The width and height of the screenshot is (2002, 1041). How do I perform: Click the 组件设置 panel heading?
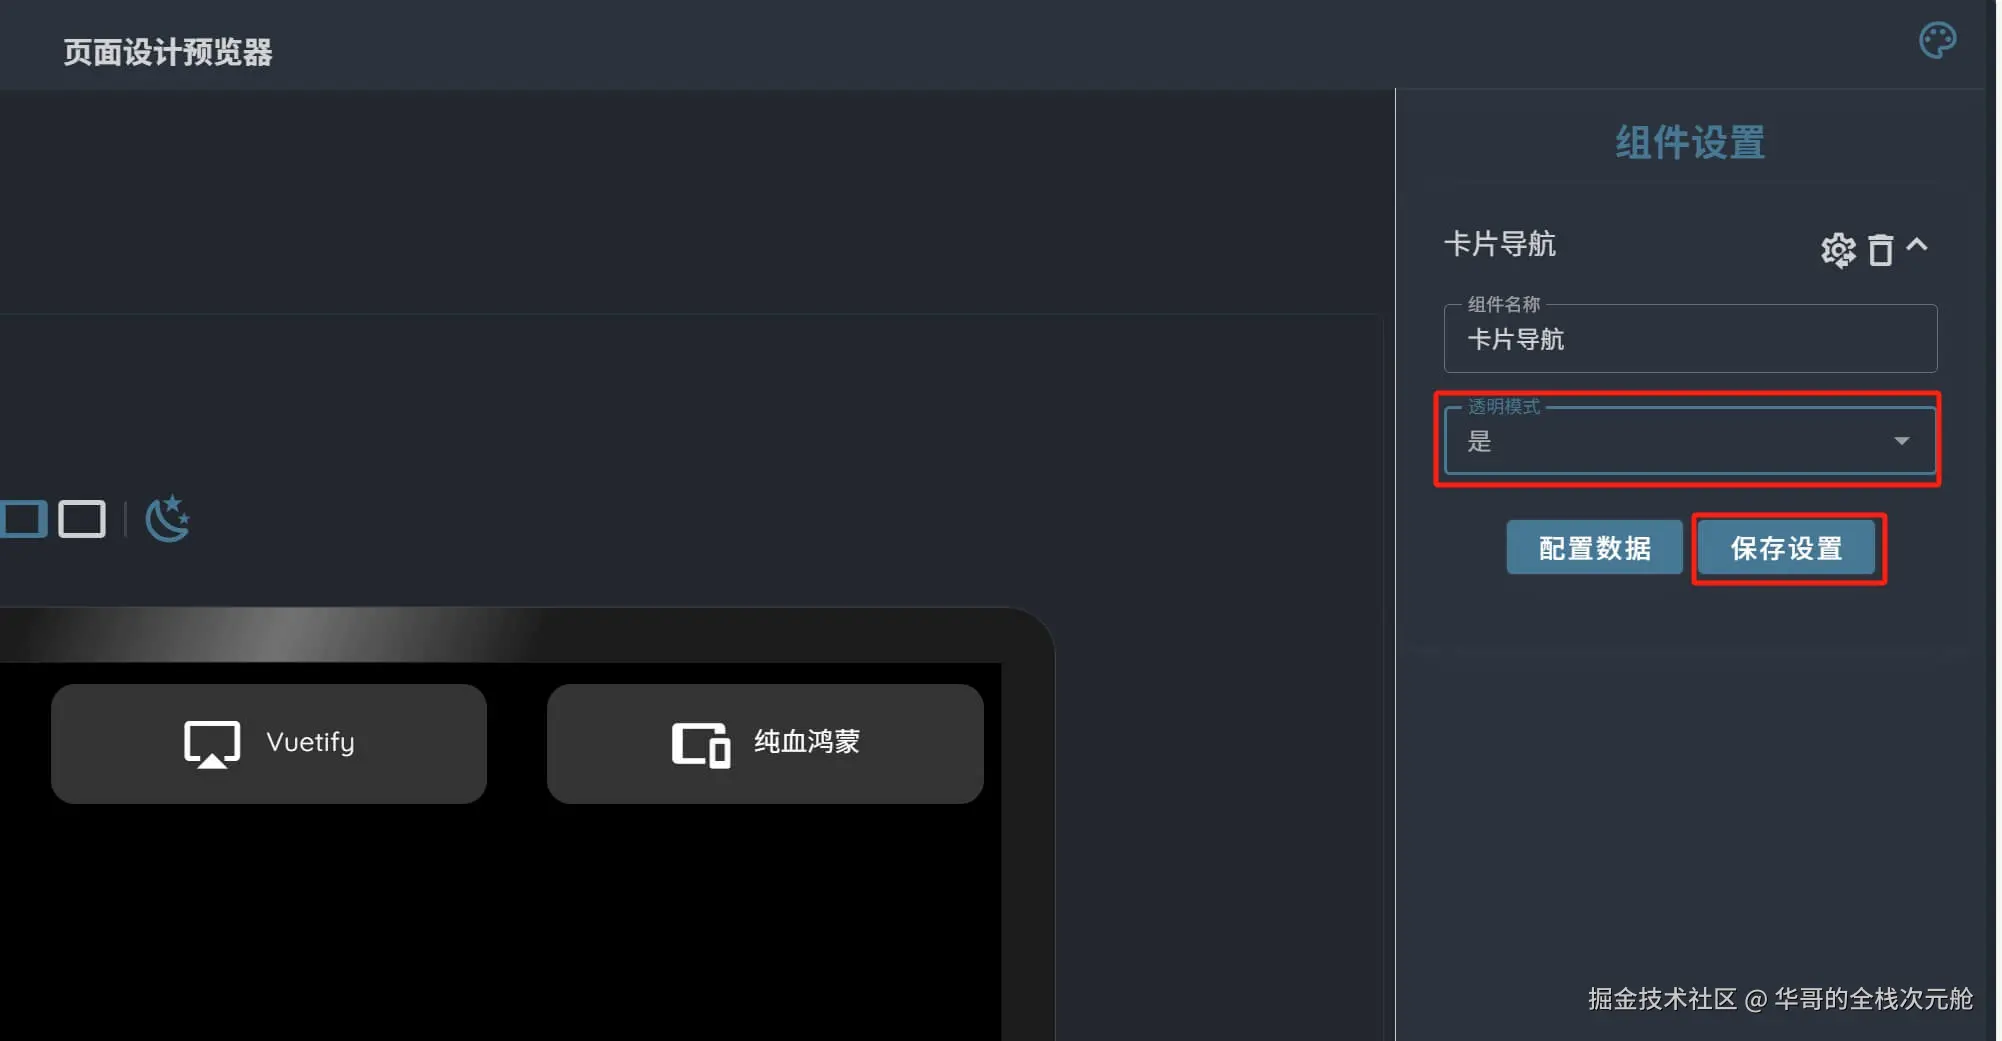1690,142
